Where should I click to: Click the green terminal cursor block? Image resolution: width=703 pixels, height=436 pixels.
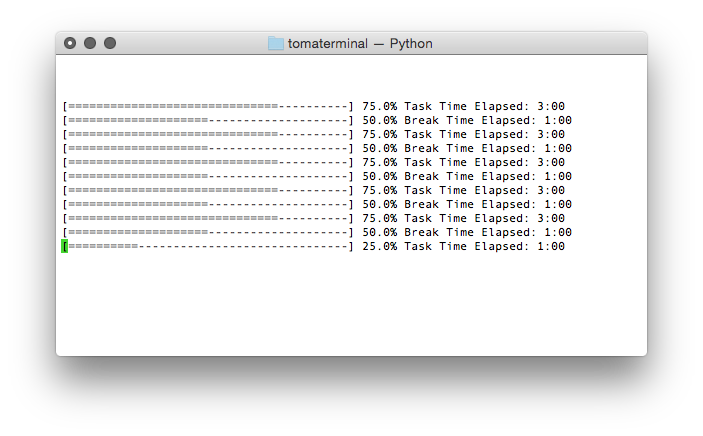[x=65, y=246]
